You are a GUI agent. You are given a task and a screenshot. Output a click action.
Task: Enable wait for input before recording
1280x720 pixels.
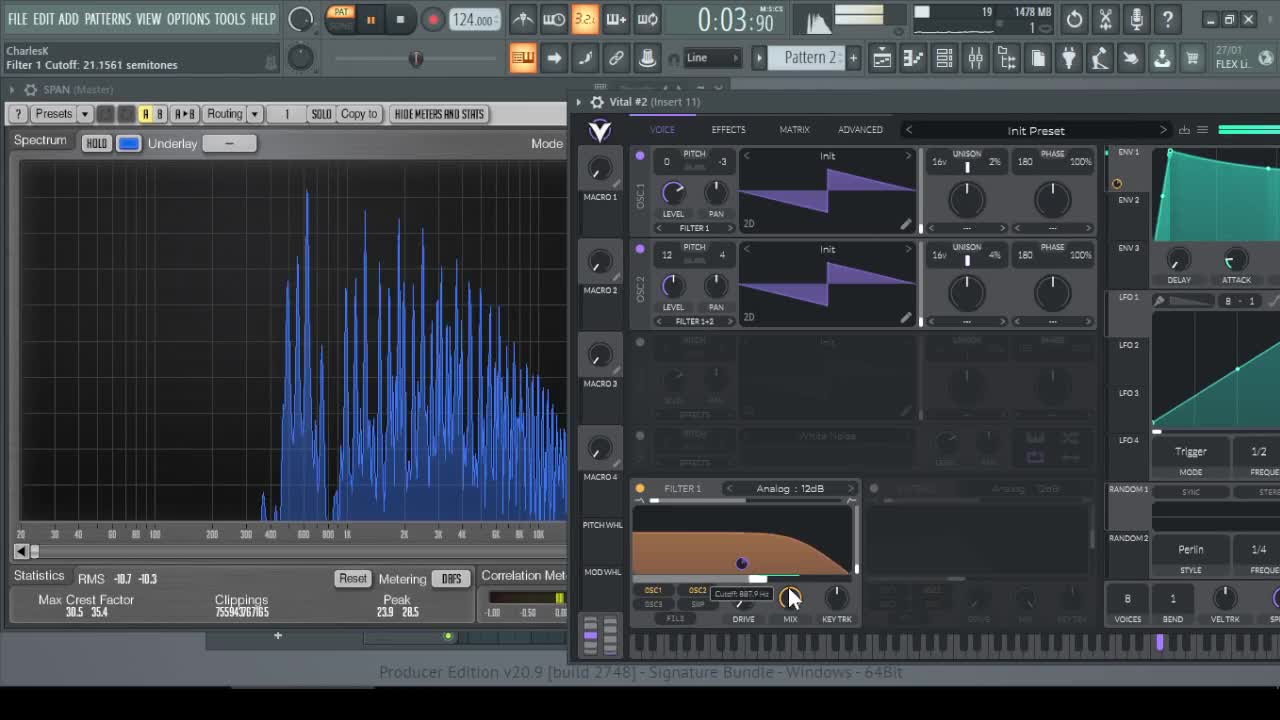[x=553, y=19]
